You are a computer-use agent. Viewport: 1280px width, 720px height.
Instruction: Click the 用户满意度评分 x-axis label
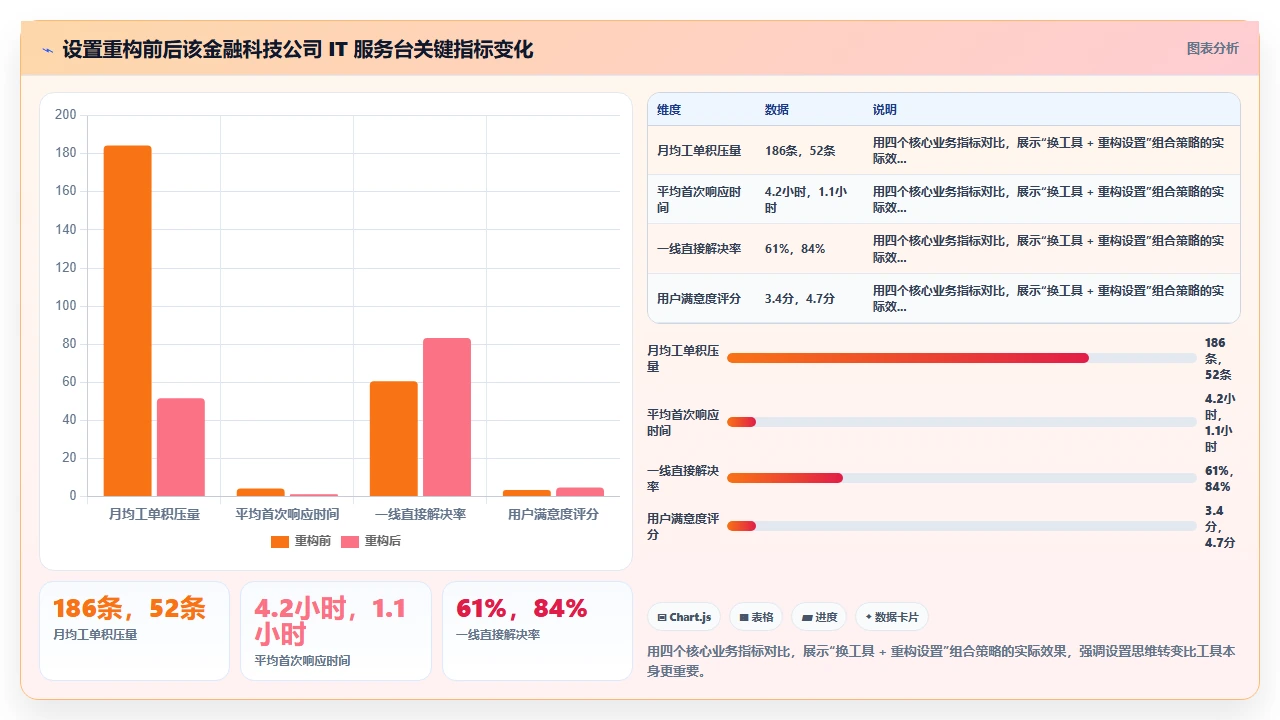point(553,514)
